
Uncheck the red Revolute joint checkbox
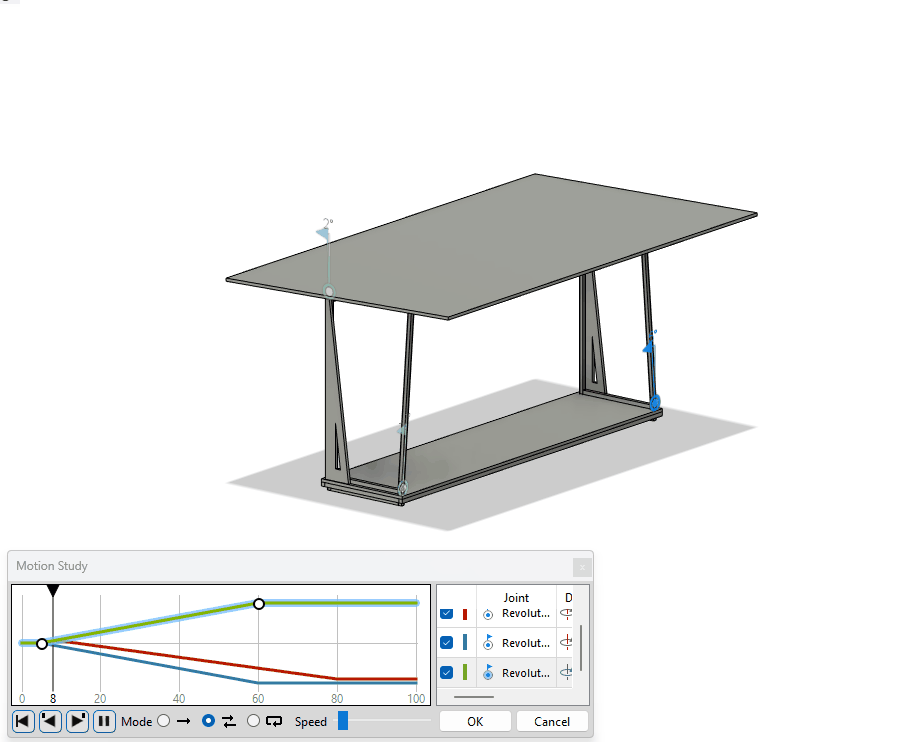(447, 614)
